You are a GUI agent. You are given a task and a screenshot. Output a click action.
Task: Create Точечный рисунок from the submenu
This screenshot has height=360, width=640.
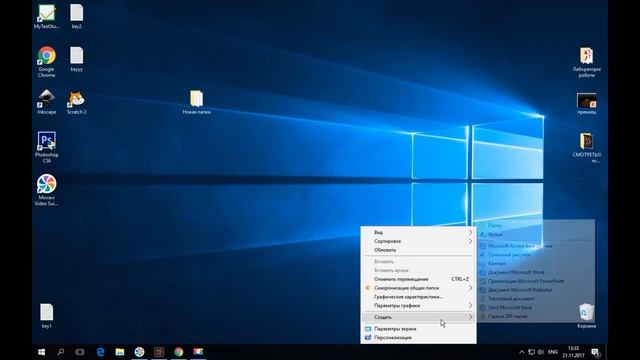tap(536, 255)
